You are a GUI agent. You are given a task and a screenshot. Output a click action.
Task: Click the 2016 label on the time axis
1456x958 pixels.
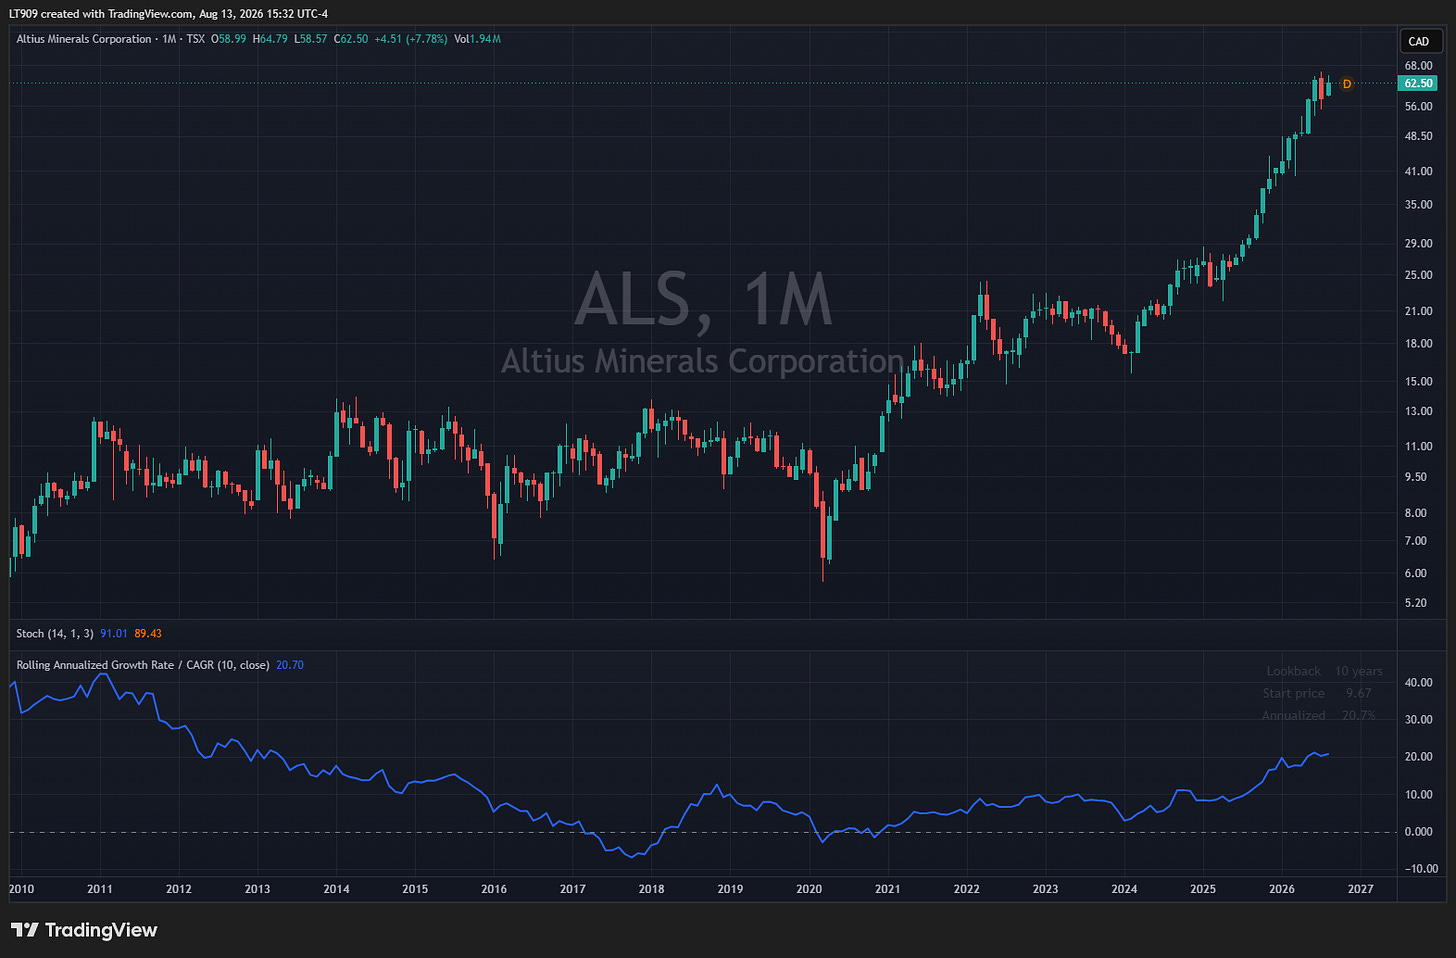(x=494, y=889)
